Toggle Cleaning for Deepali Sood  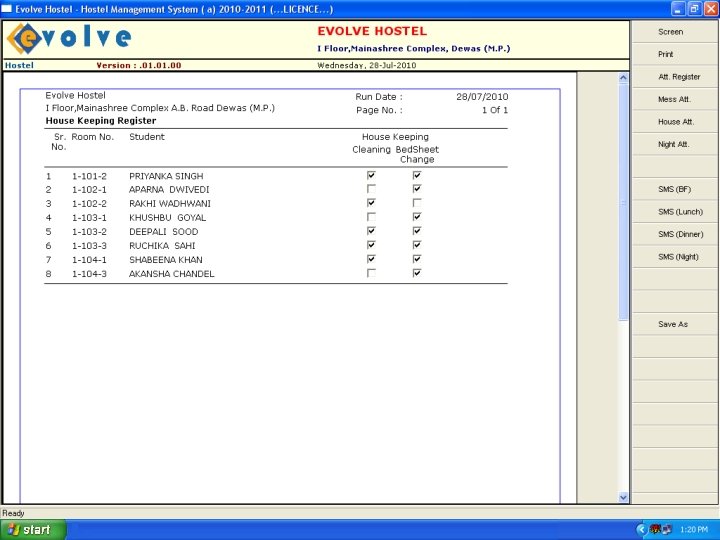(371, 231)
